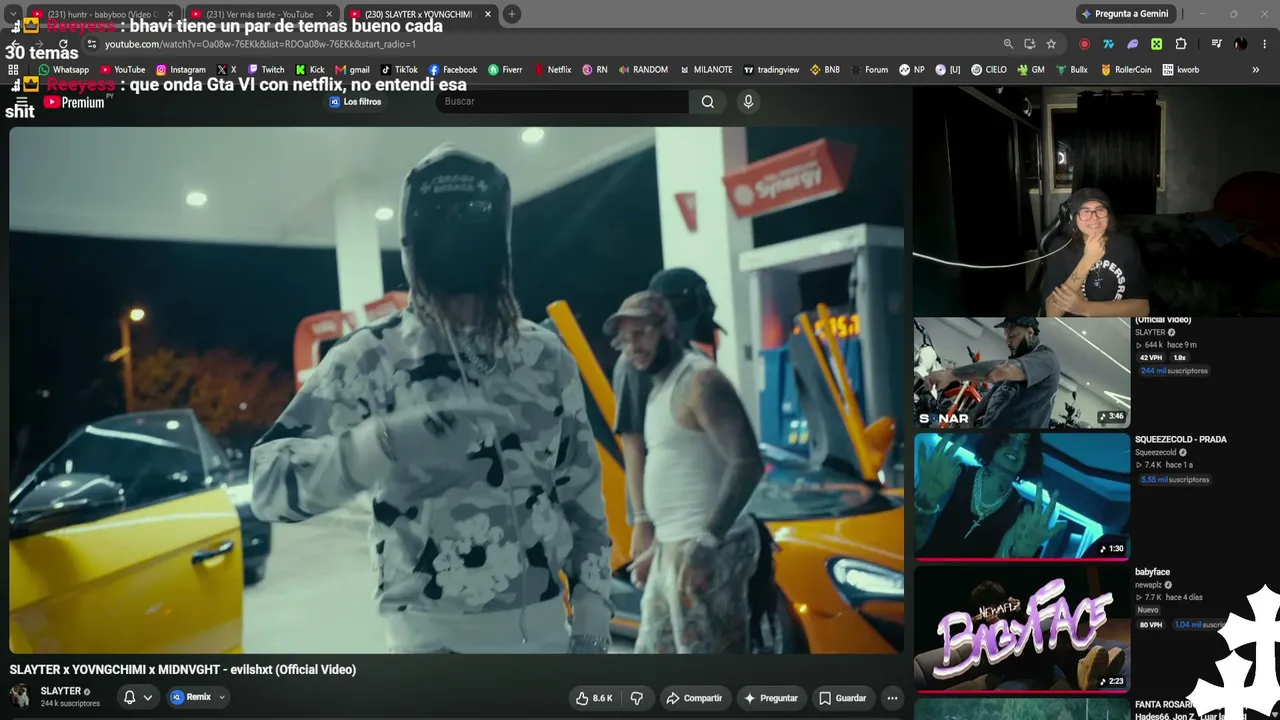Dislike the video with thumbs down
The width and height of the screenshot is (1280, 720).
(637, 698)
